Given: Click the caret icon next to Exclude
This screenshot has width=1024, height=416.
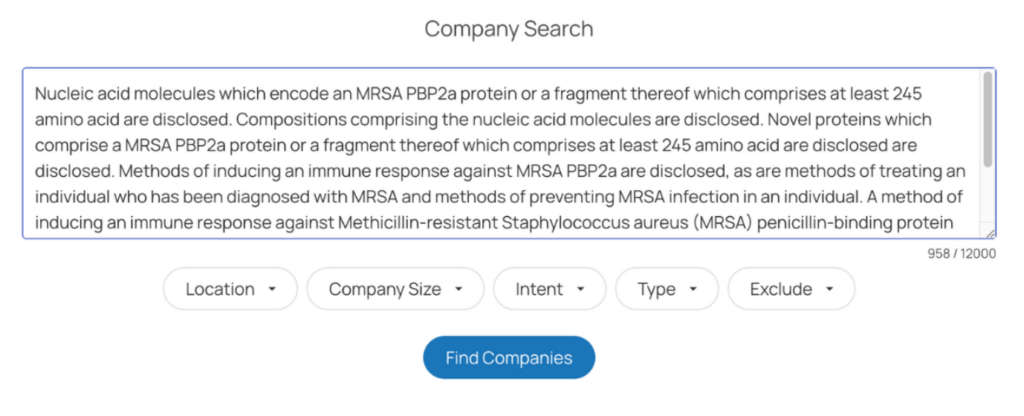Looking at the screenshot, I should (830, 290).
